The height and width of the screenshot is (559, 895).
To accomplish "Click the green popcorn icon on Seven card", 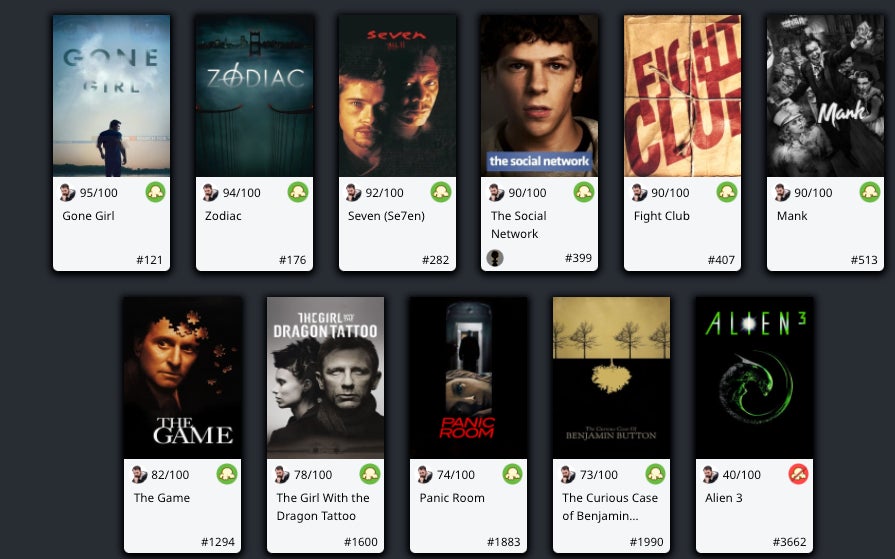I will 441,192.
